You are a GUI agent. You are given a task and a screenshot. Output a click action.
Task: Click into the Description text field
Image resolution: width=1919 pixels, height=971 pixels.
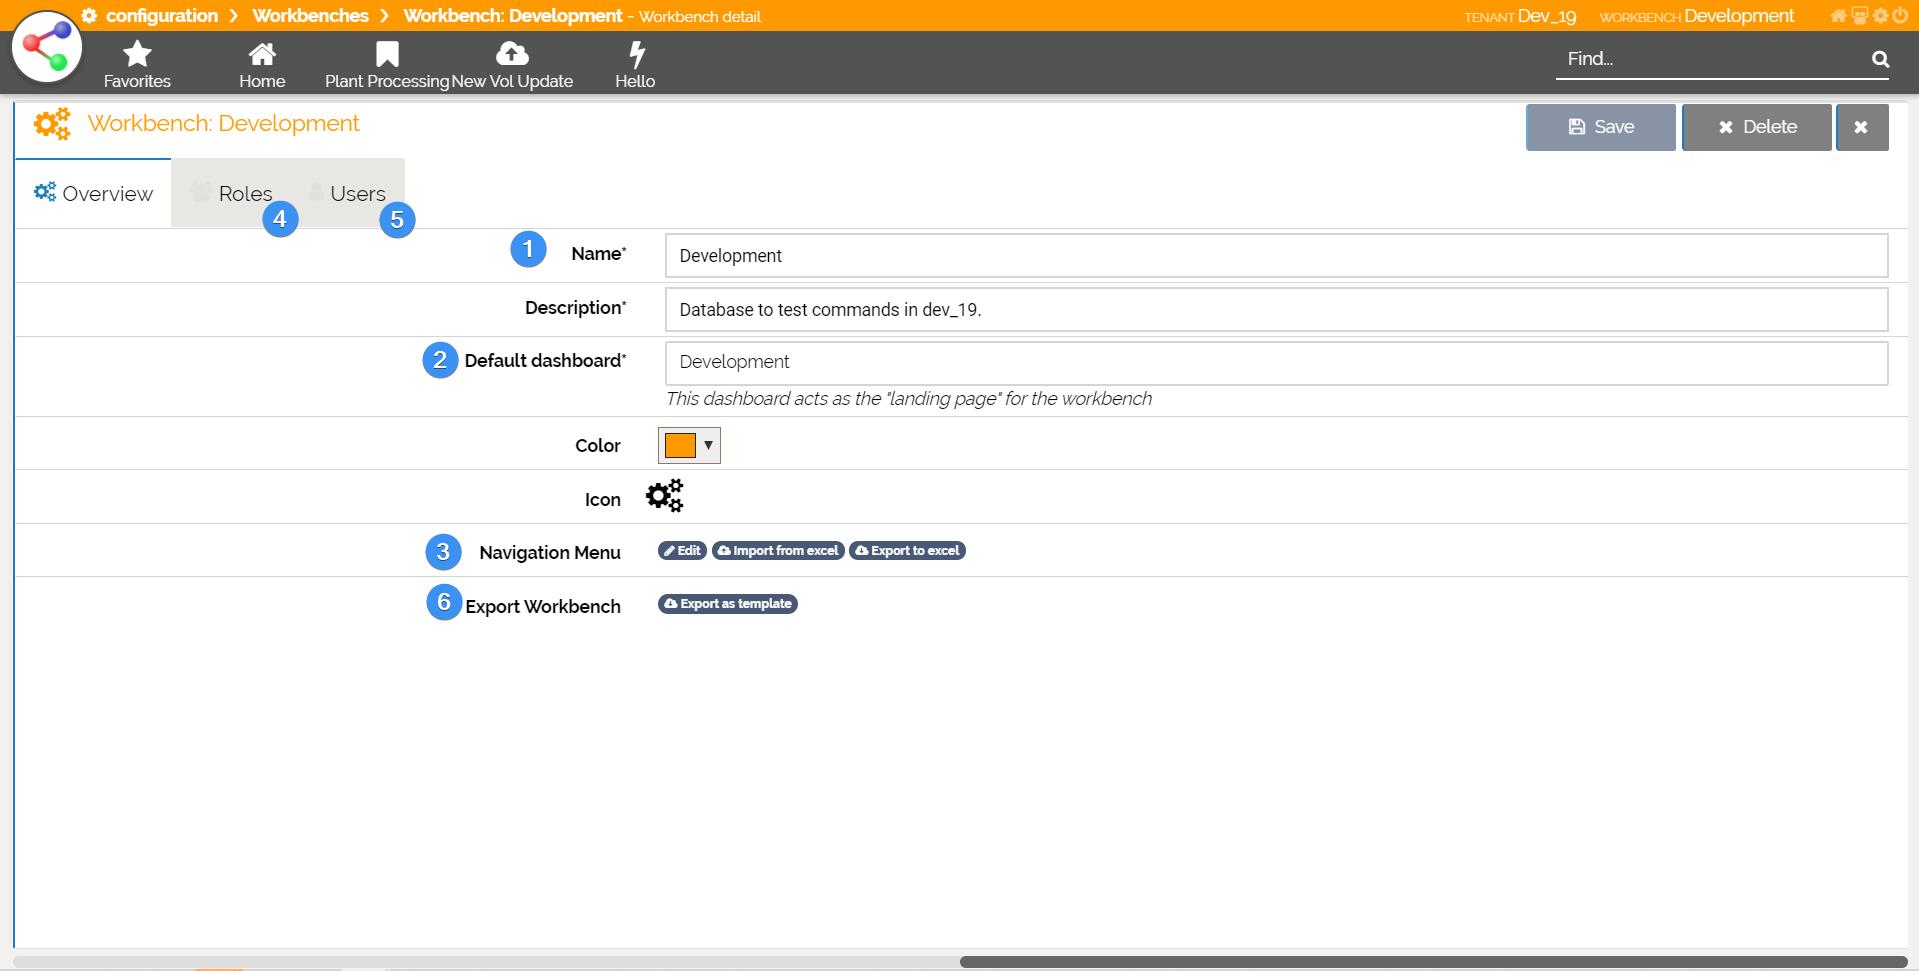click(1275, 310)
